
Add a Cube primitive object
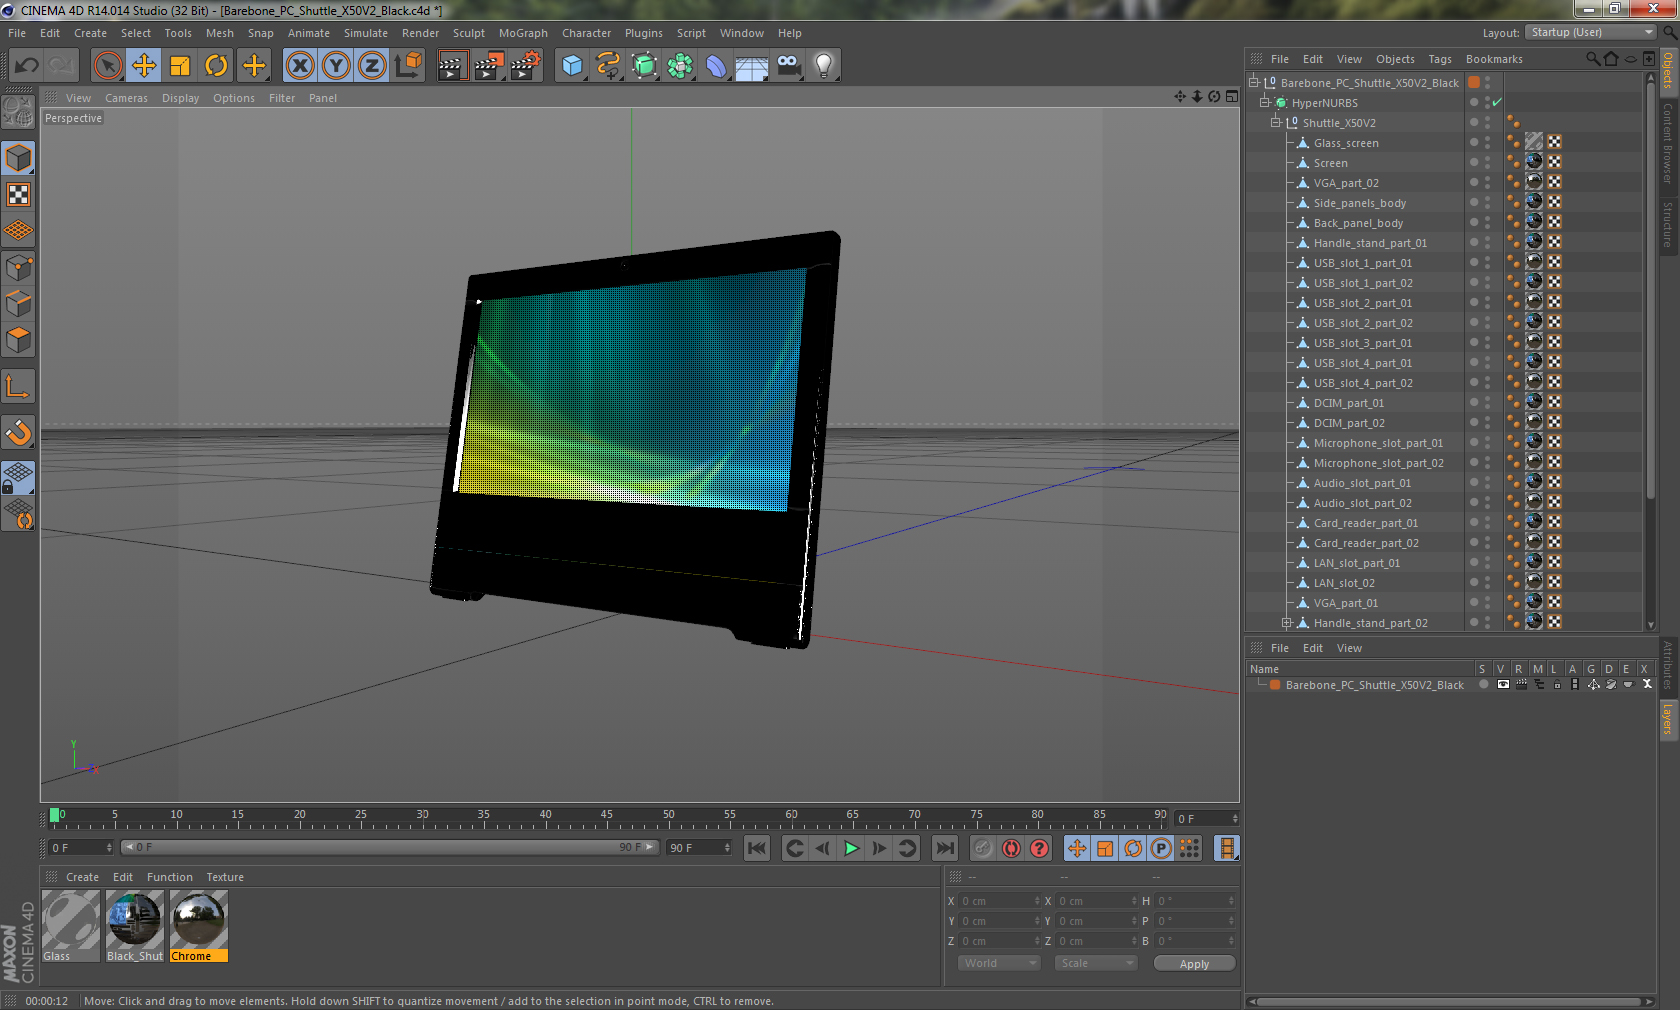point(573,66)
